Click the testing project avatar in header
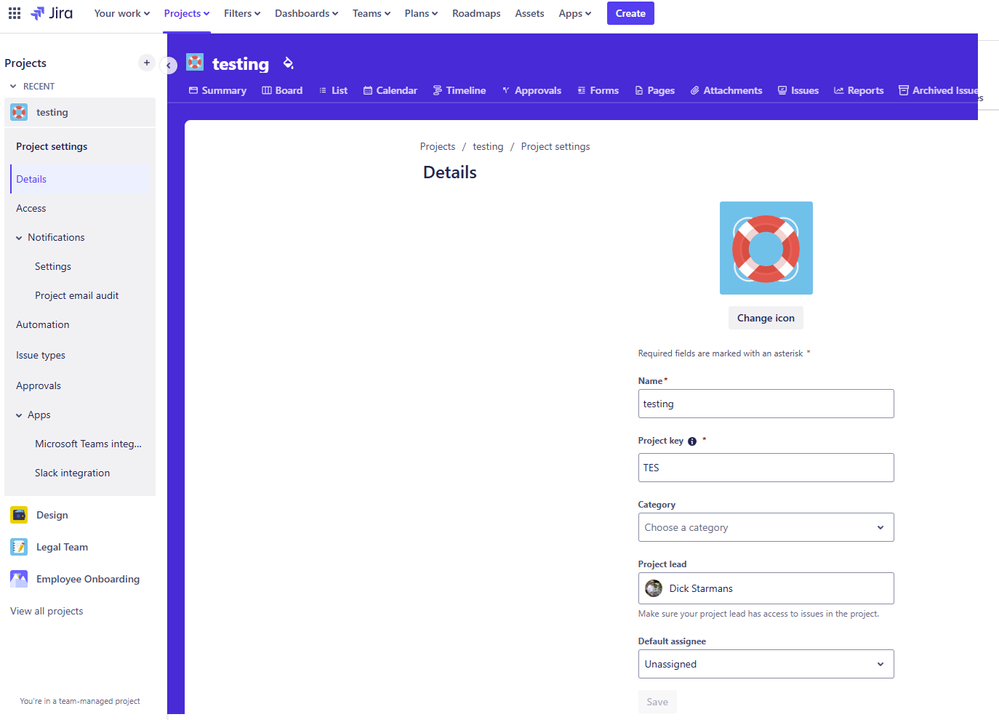999x720 pixels. (x=195, y=62)
